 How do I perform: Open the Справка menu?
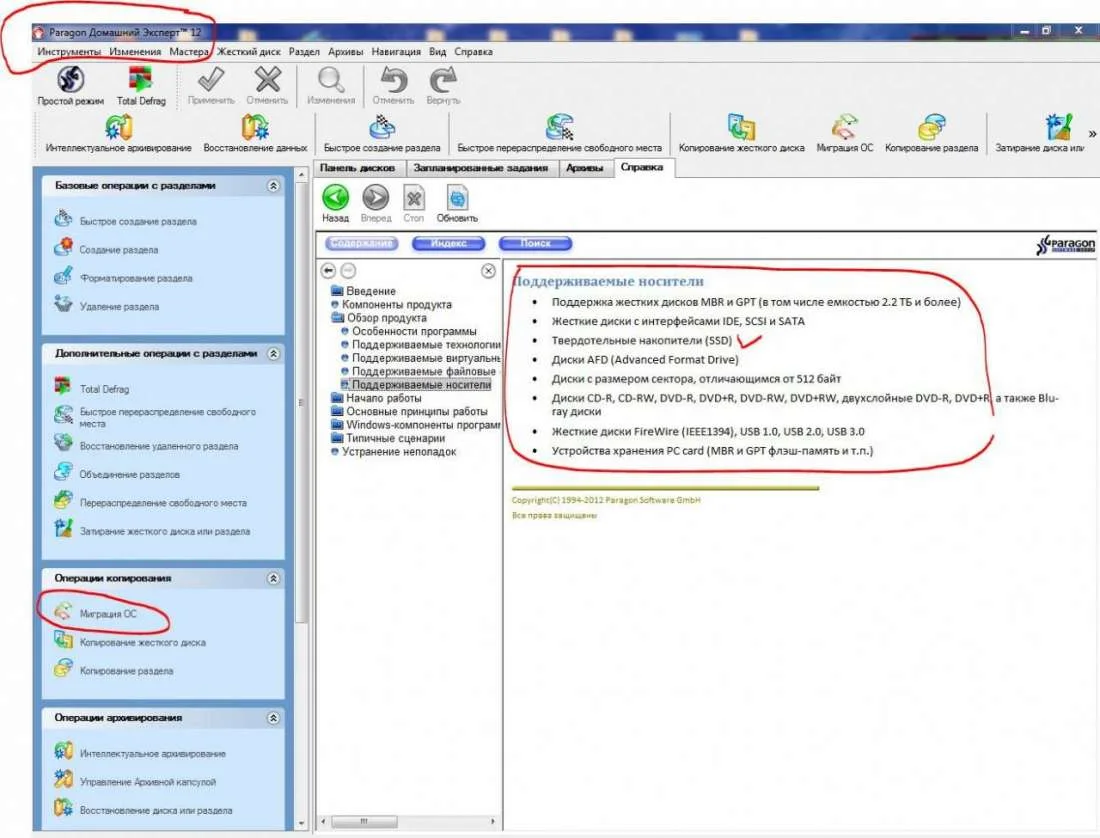(x=473, y=51)
